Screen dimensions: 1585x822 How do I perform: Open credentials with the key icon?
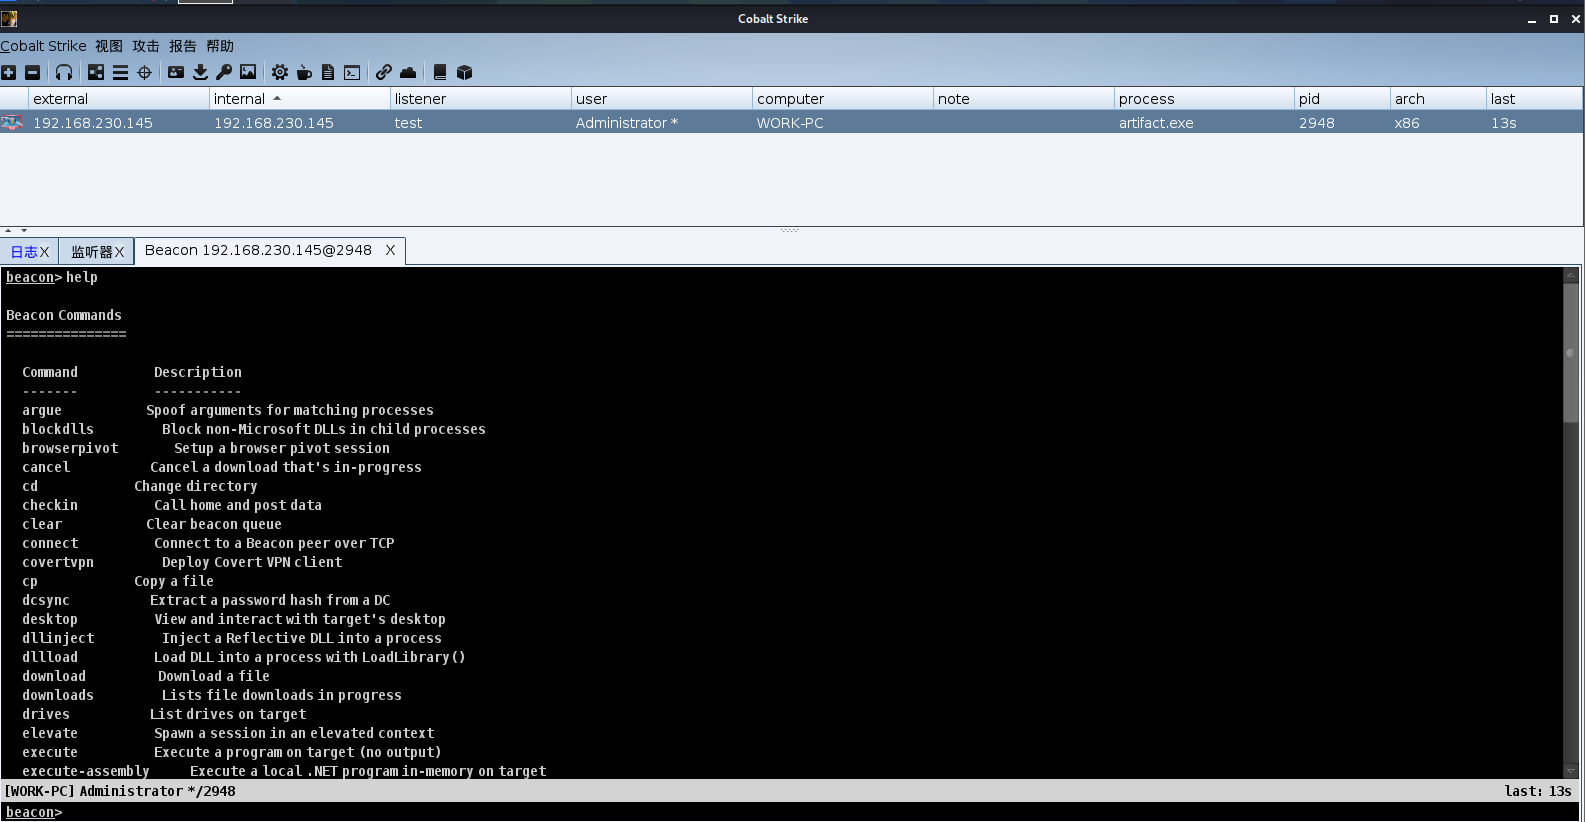224,72
